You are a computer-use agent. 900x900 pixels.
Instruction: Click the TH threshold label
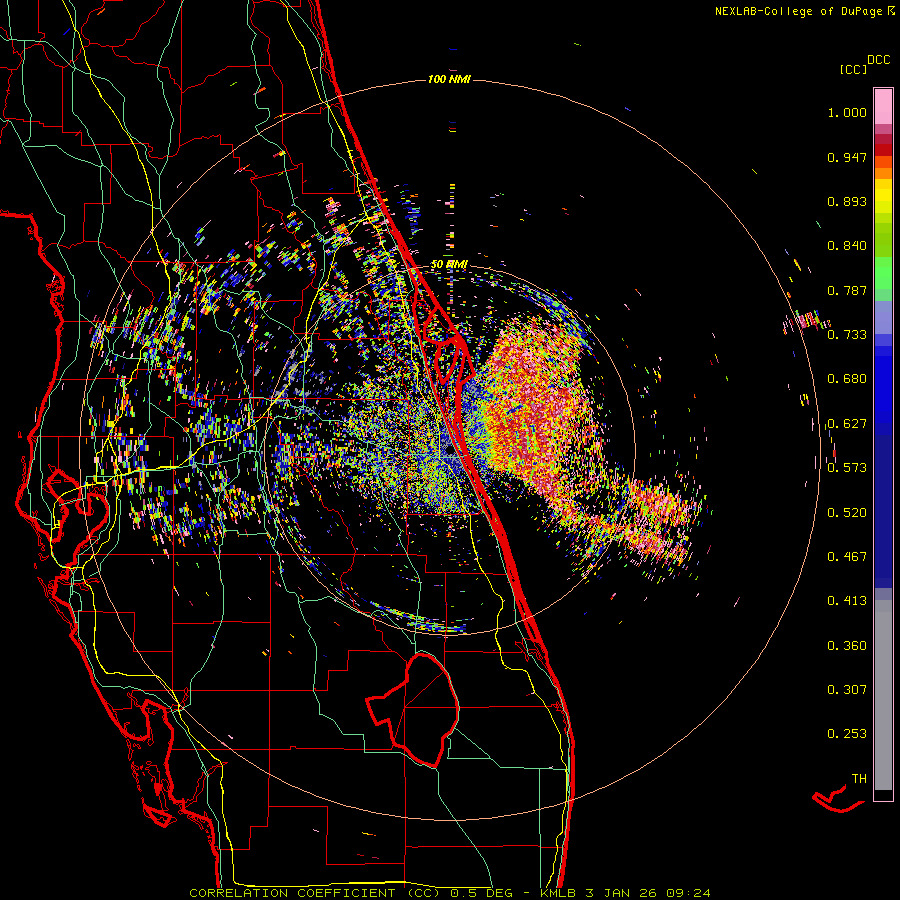coord(859,779)
